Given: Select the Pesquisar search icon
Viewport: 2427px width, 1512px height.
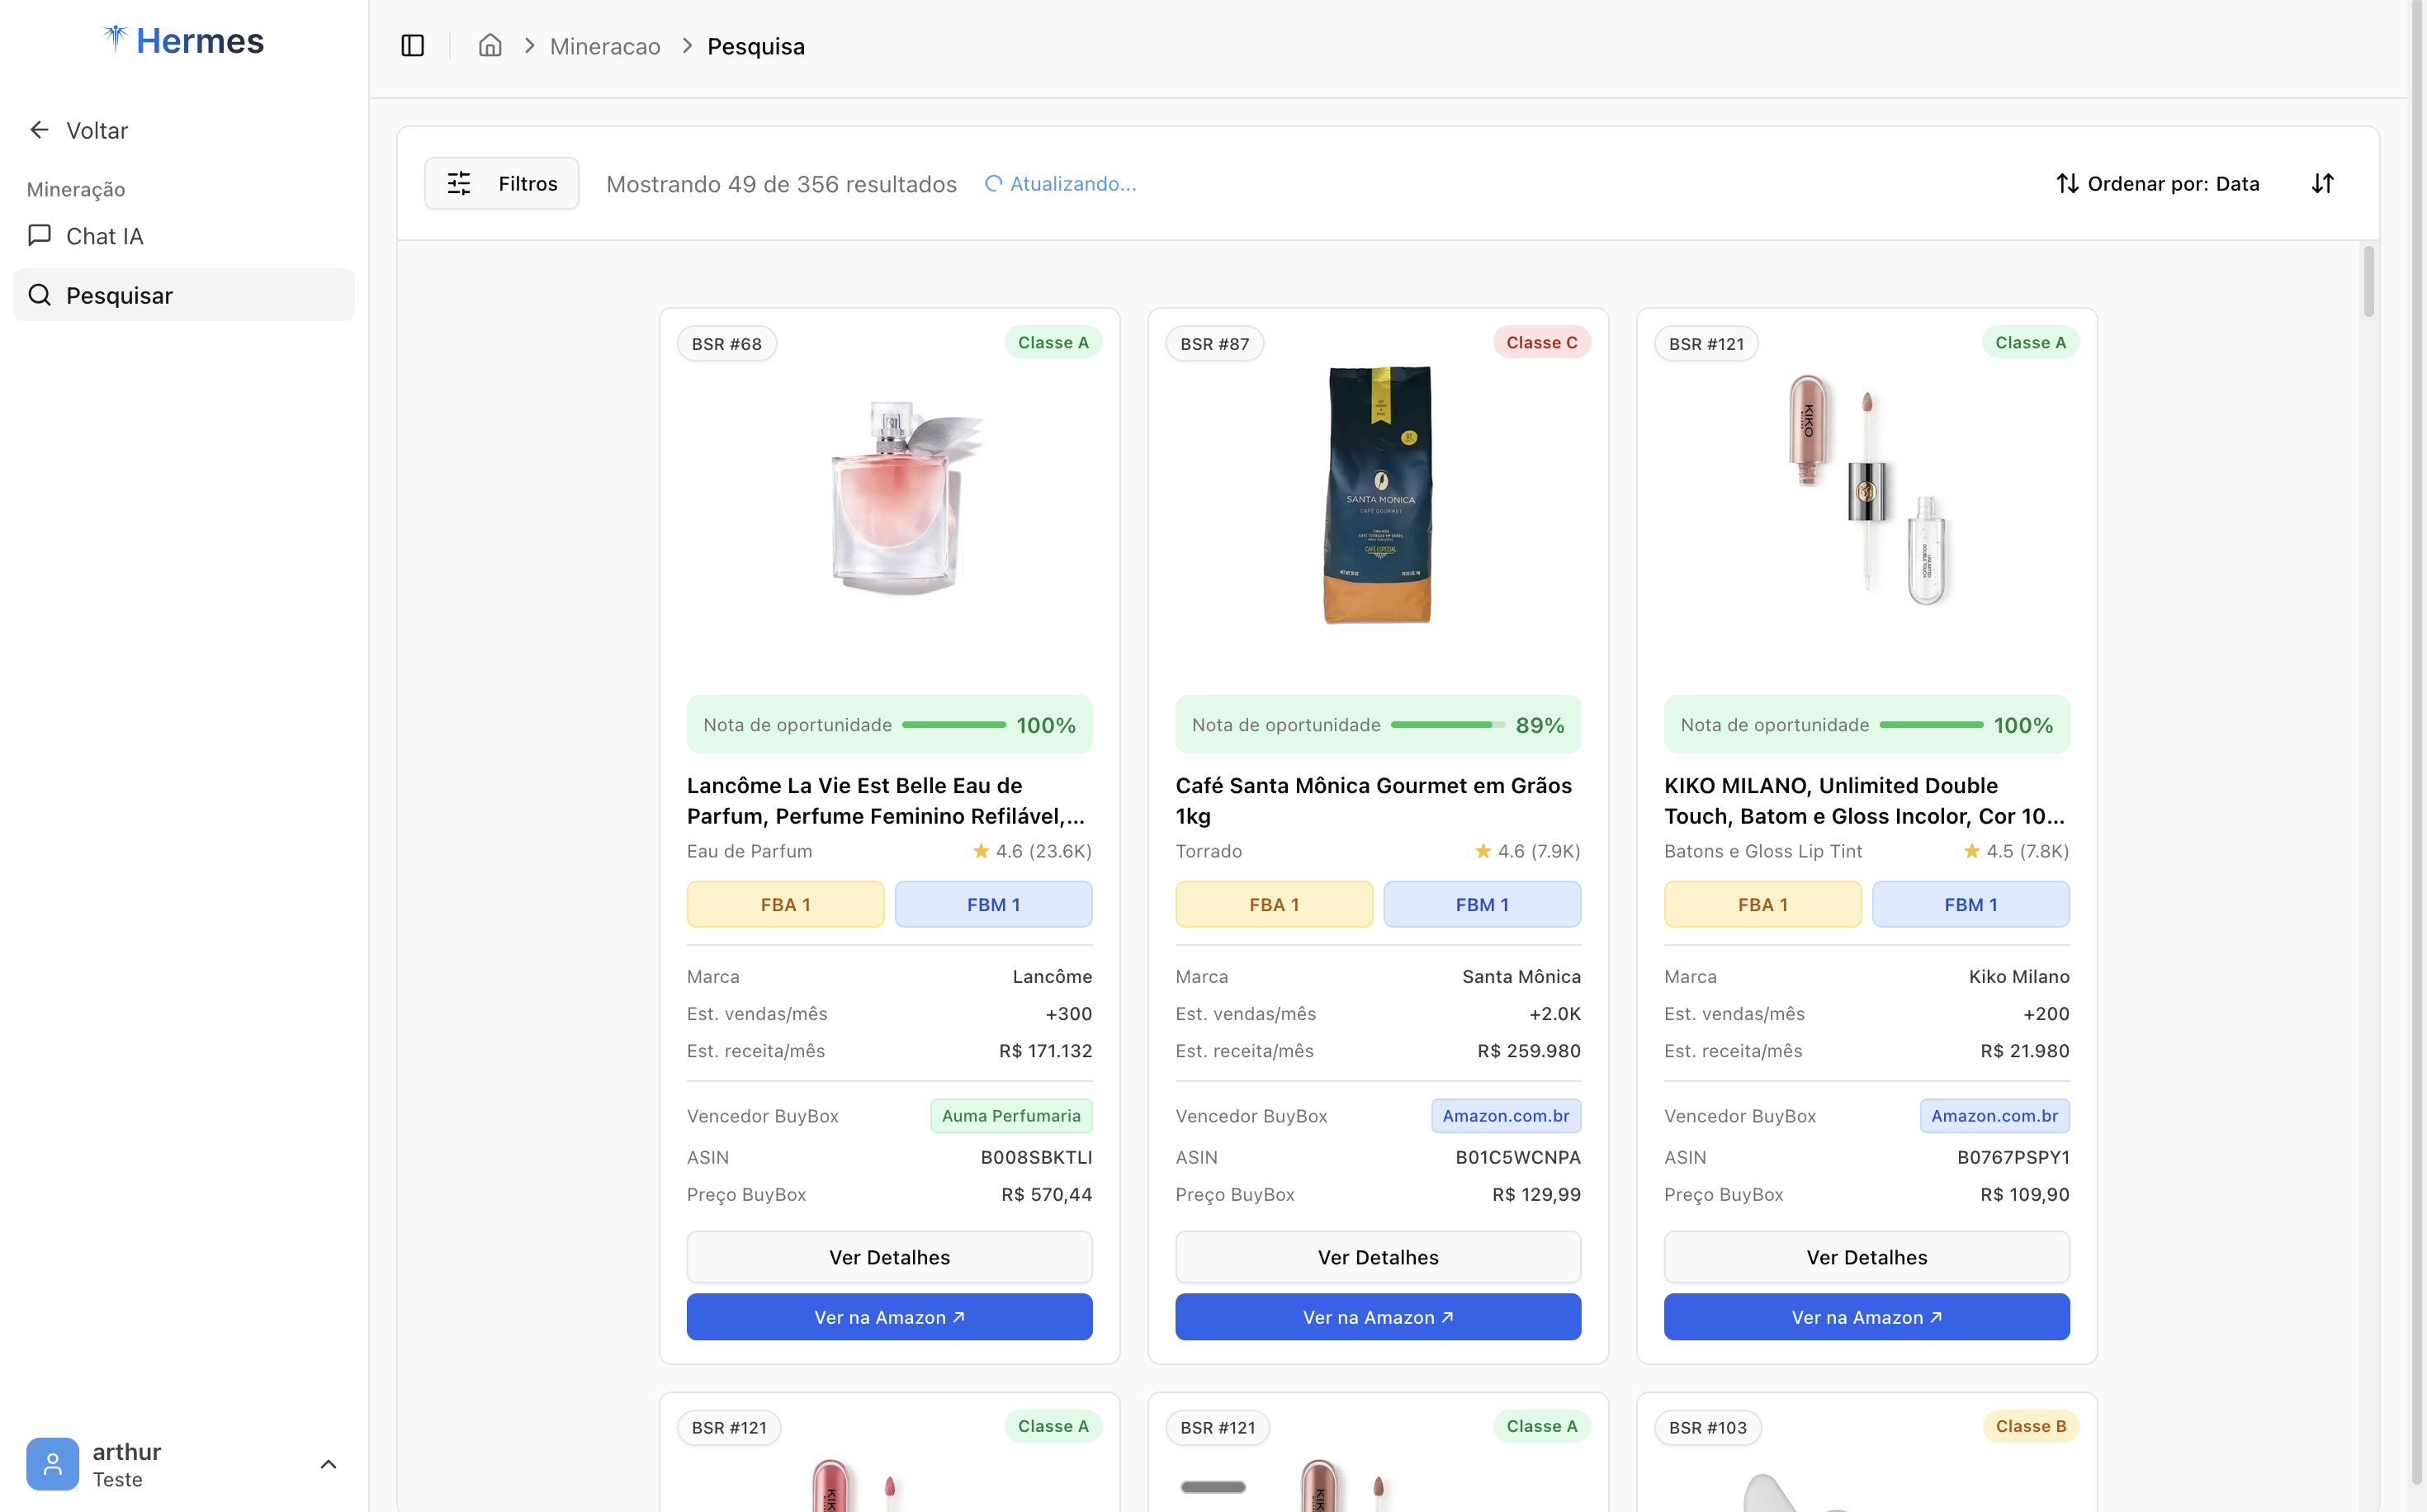Looking at the screenshot, I should 40,294.
